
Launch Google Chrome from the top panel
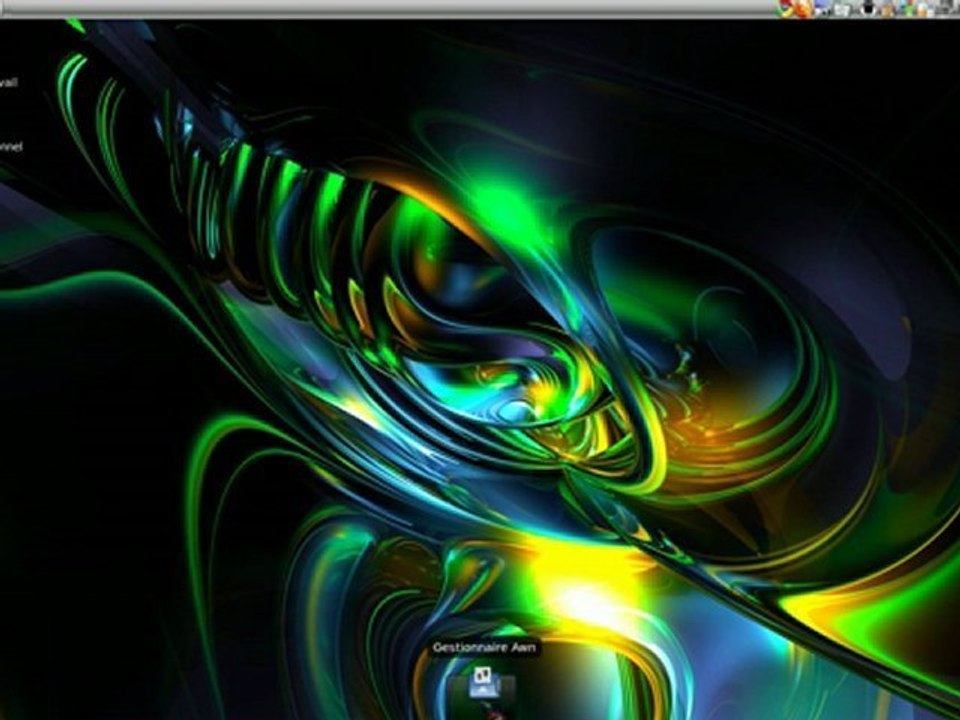click(785, 8)
